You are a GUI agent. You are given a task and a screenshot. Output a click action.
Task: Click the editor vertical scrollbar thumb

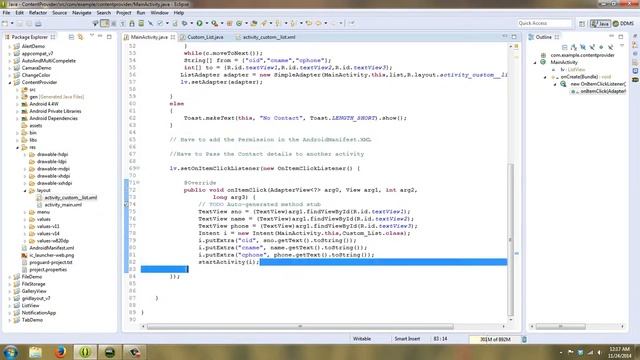coord(510,239)
